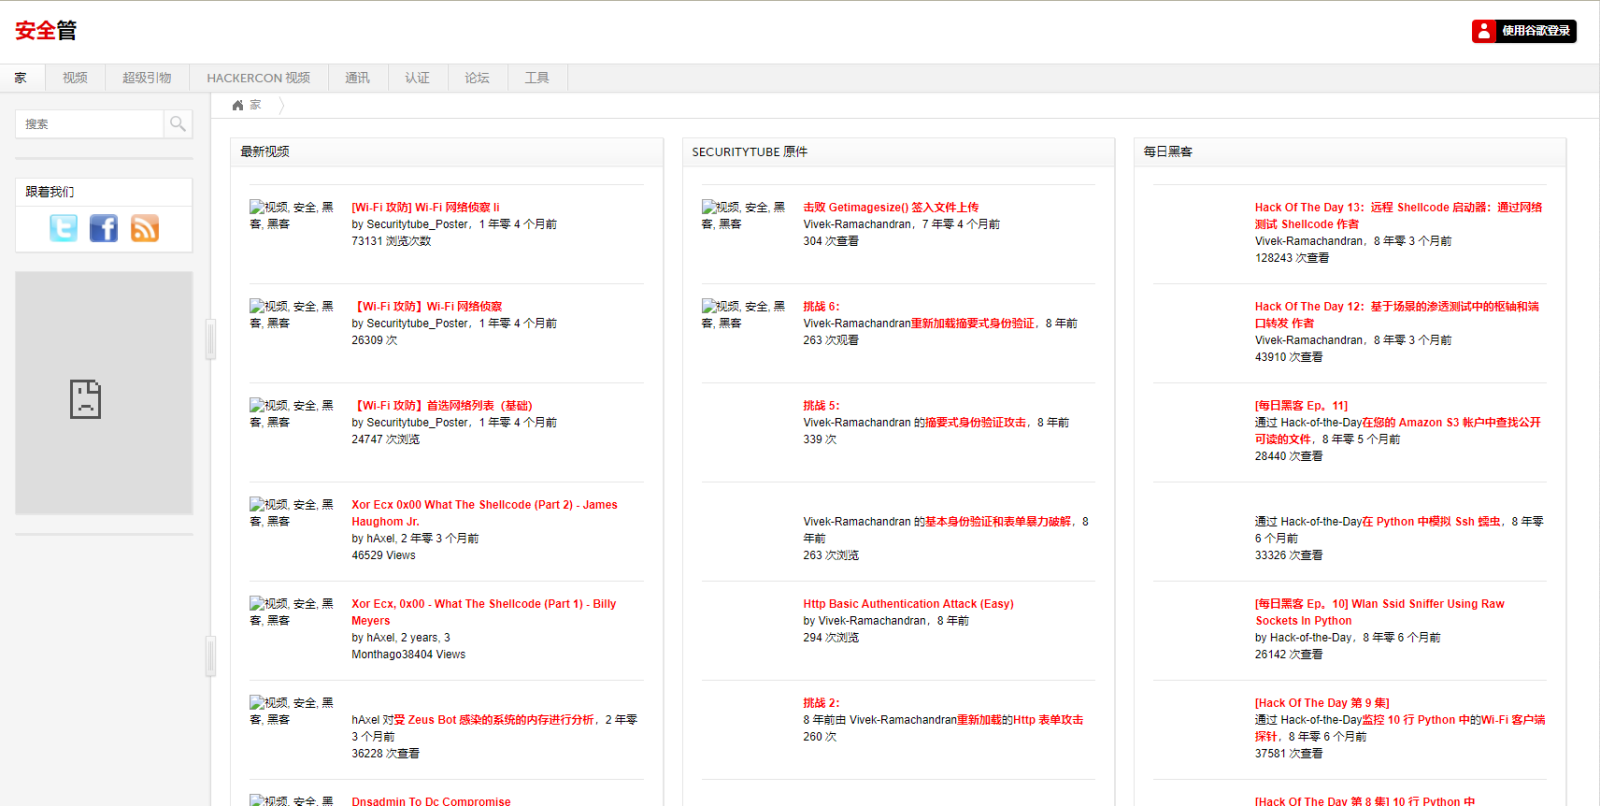Open the HACKERCON 视频 tab
The image size is (1600, 806).
[x=258, y=78]
